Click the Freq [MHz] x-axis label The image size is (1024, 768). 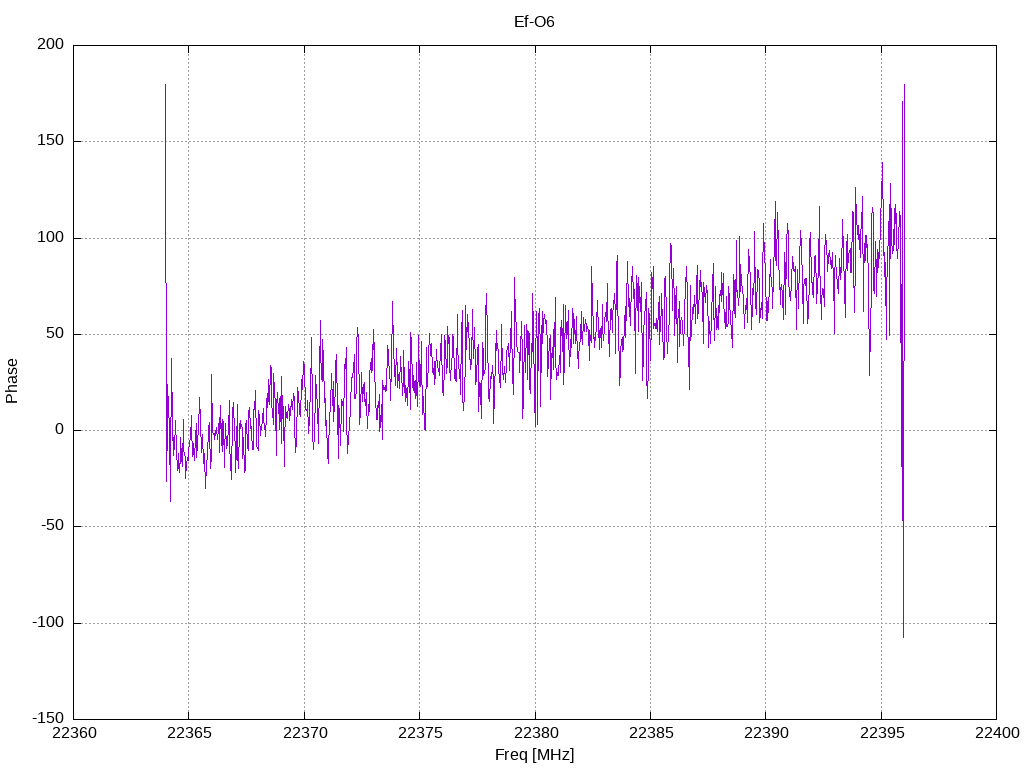tap(534, 754)
